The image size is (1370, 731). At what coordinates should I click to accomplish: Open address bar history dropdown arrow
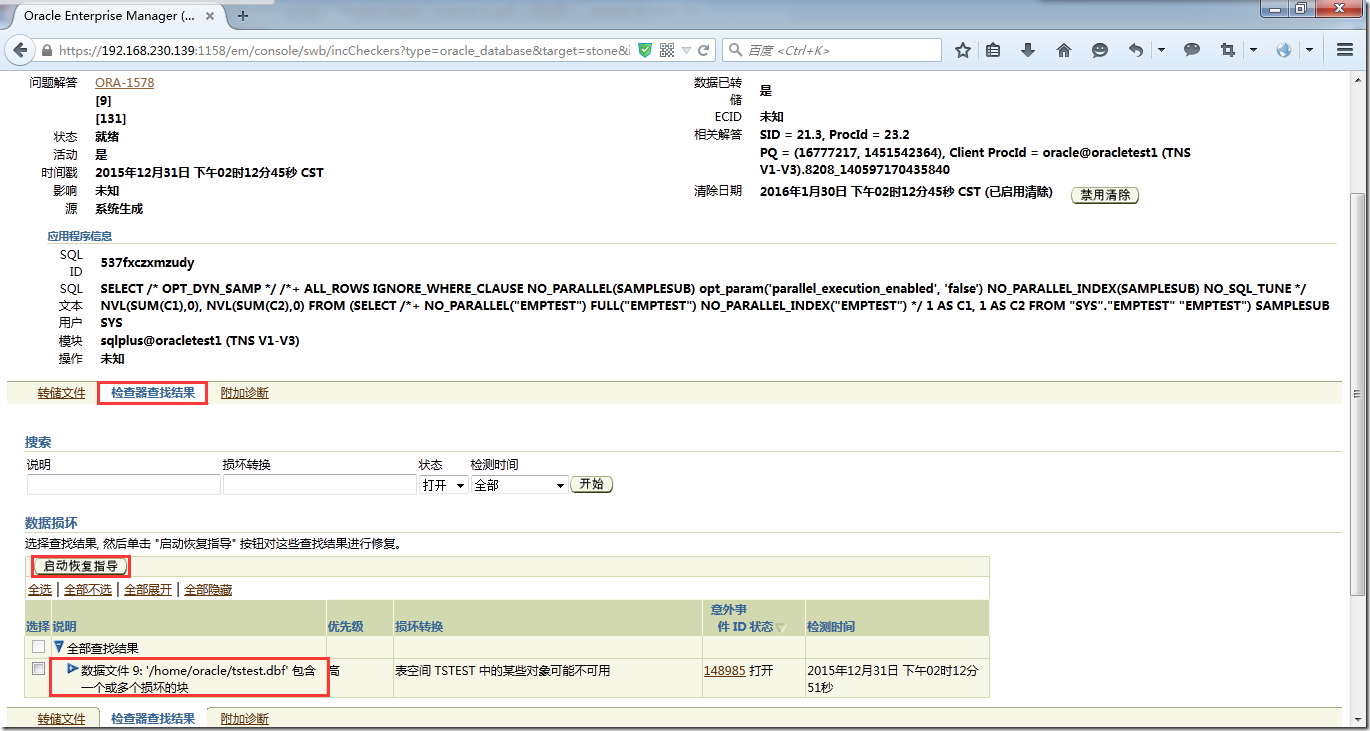click(x=688, y=50)
